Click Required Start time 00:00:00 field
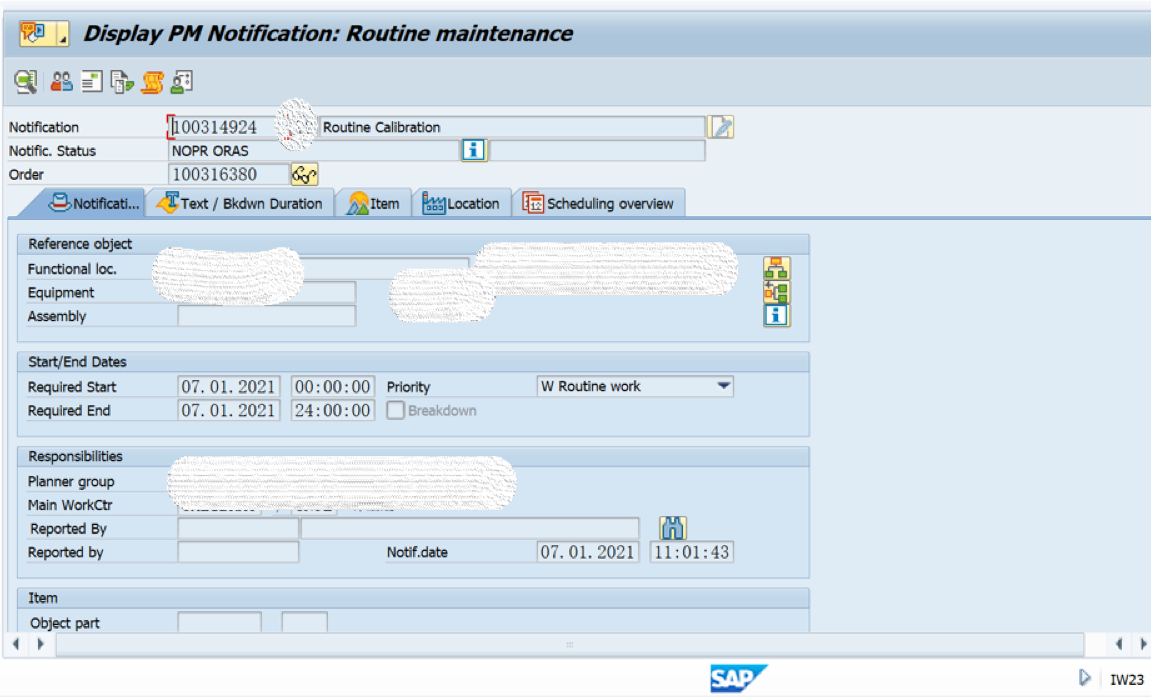Screen dimensions: 1151x697 (333, 387)
